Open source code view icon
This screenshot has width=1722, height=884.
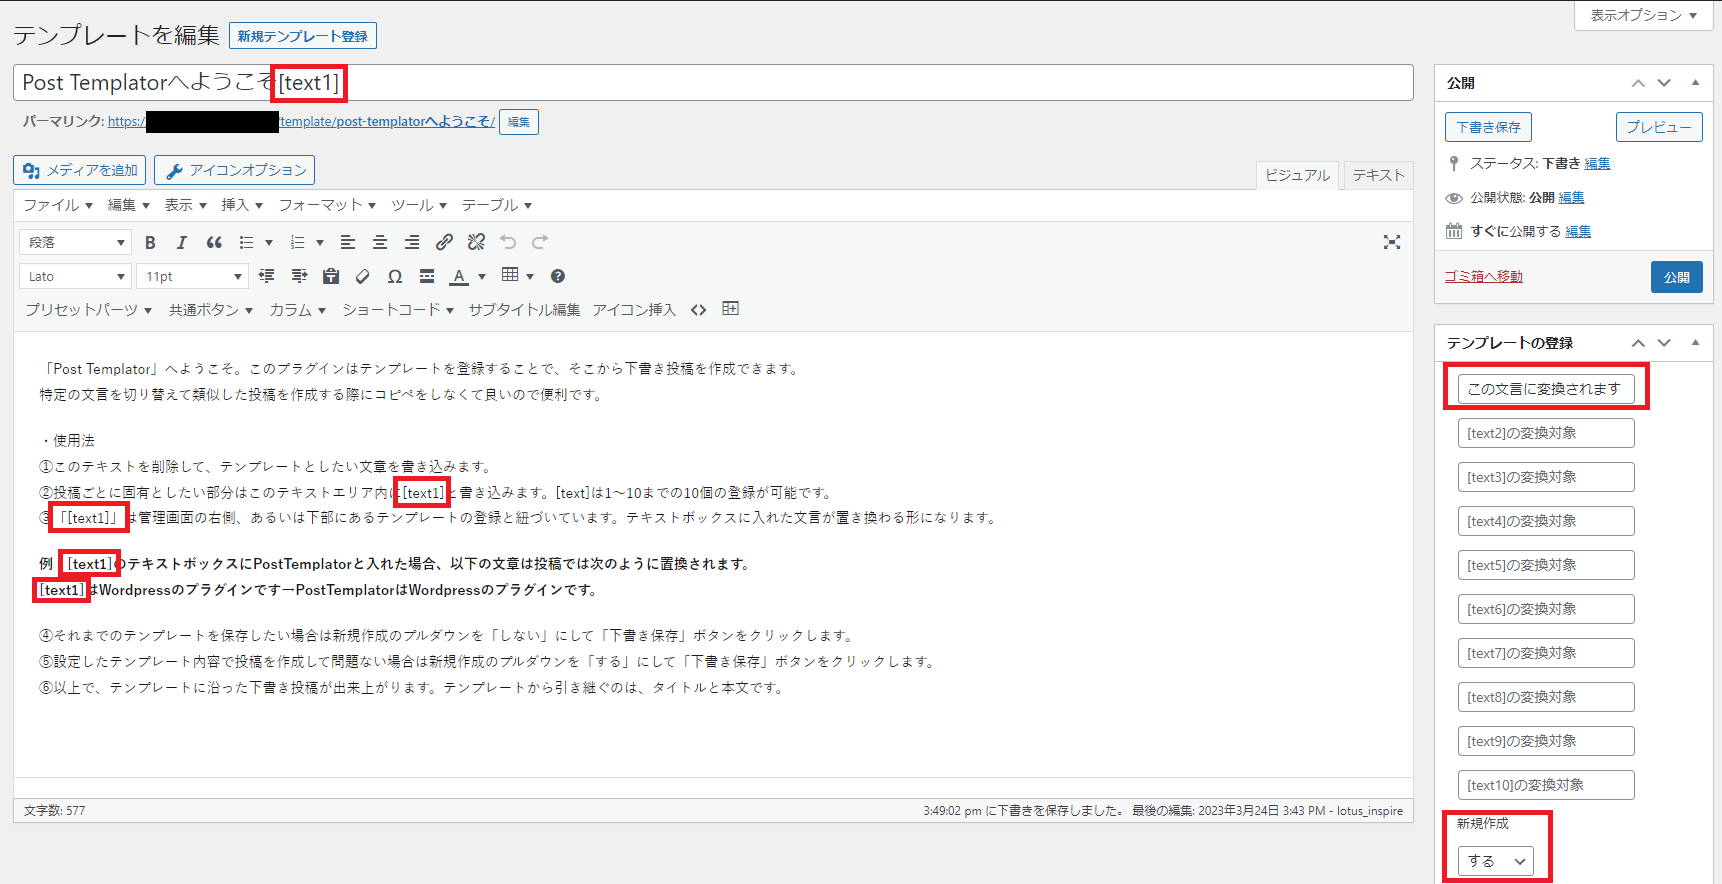[x=699, y=310]
